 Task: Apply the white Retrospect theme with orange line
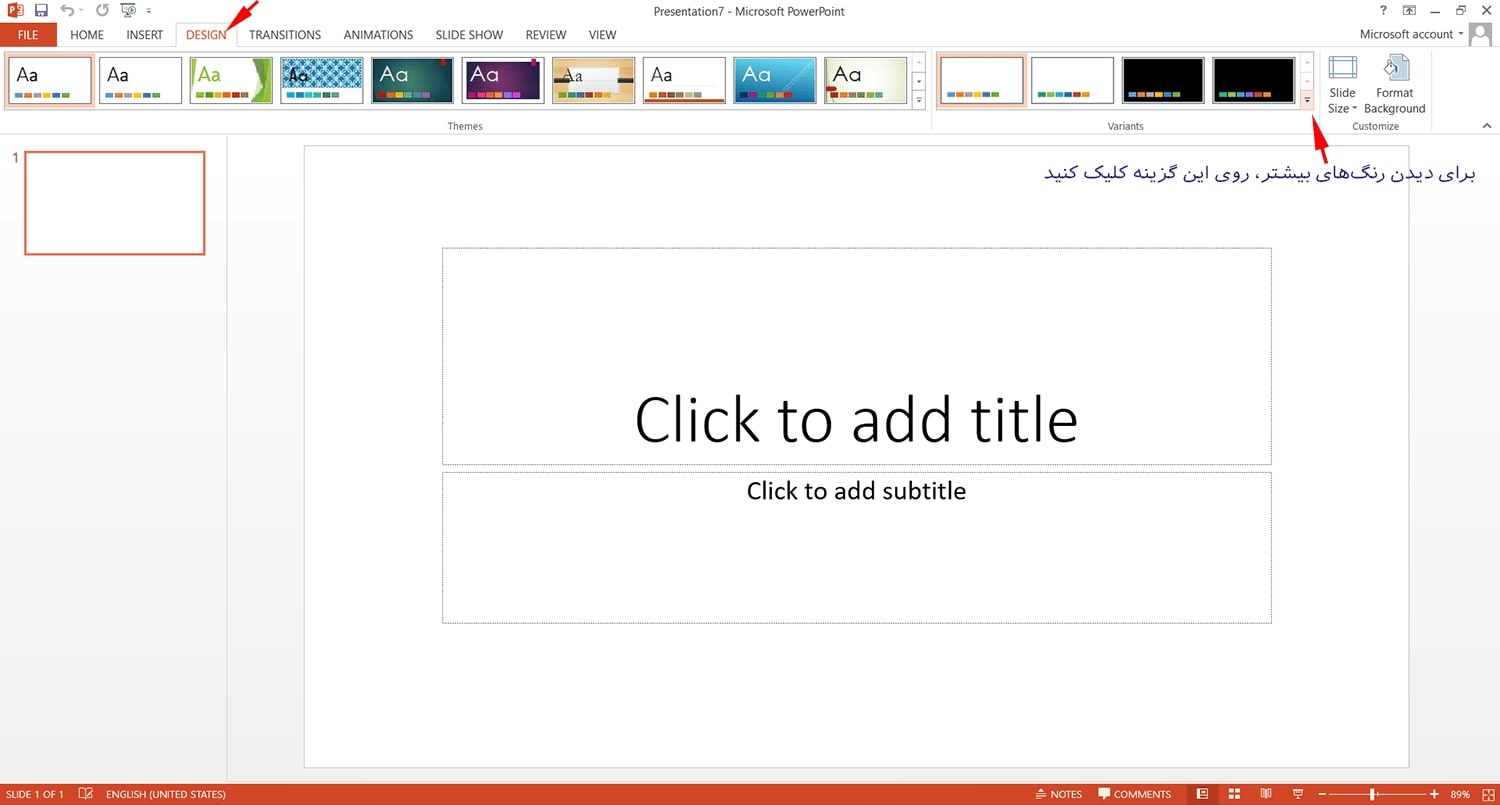pyautogui.click(x=684, y=80)
